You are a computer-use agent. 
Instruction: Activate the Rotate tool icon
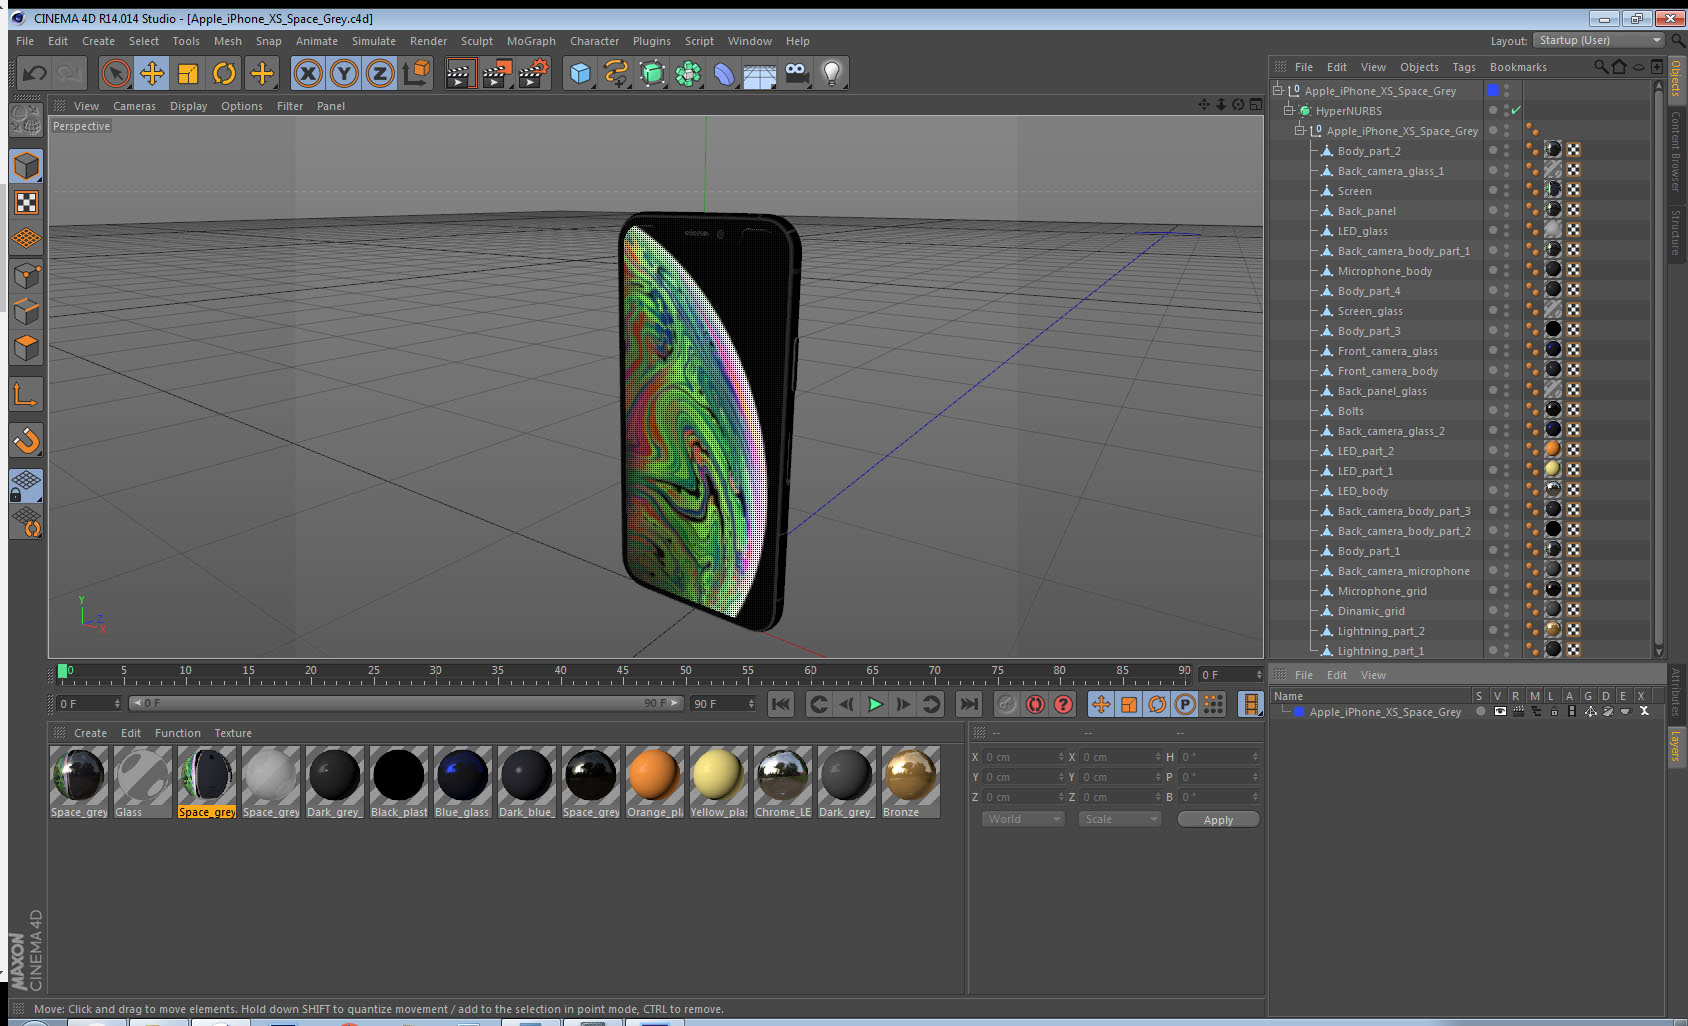[224, 73]
